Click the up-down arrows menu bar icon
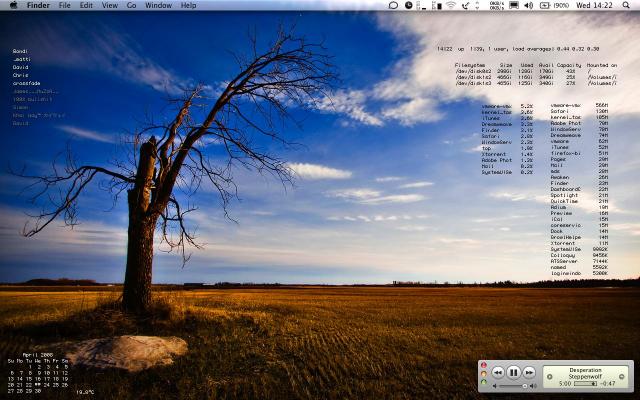The height and width of the screenshot is (400, 640). 477,5
